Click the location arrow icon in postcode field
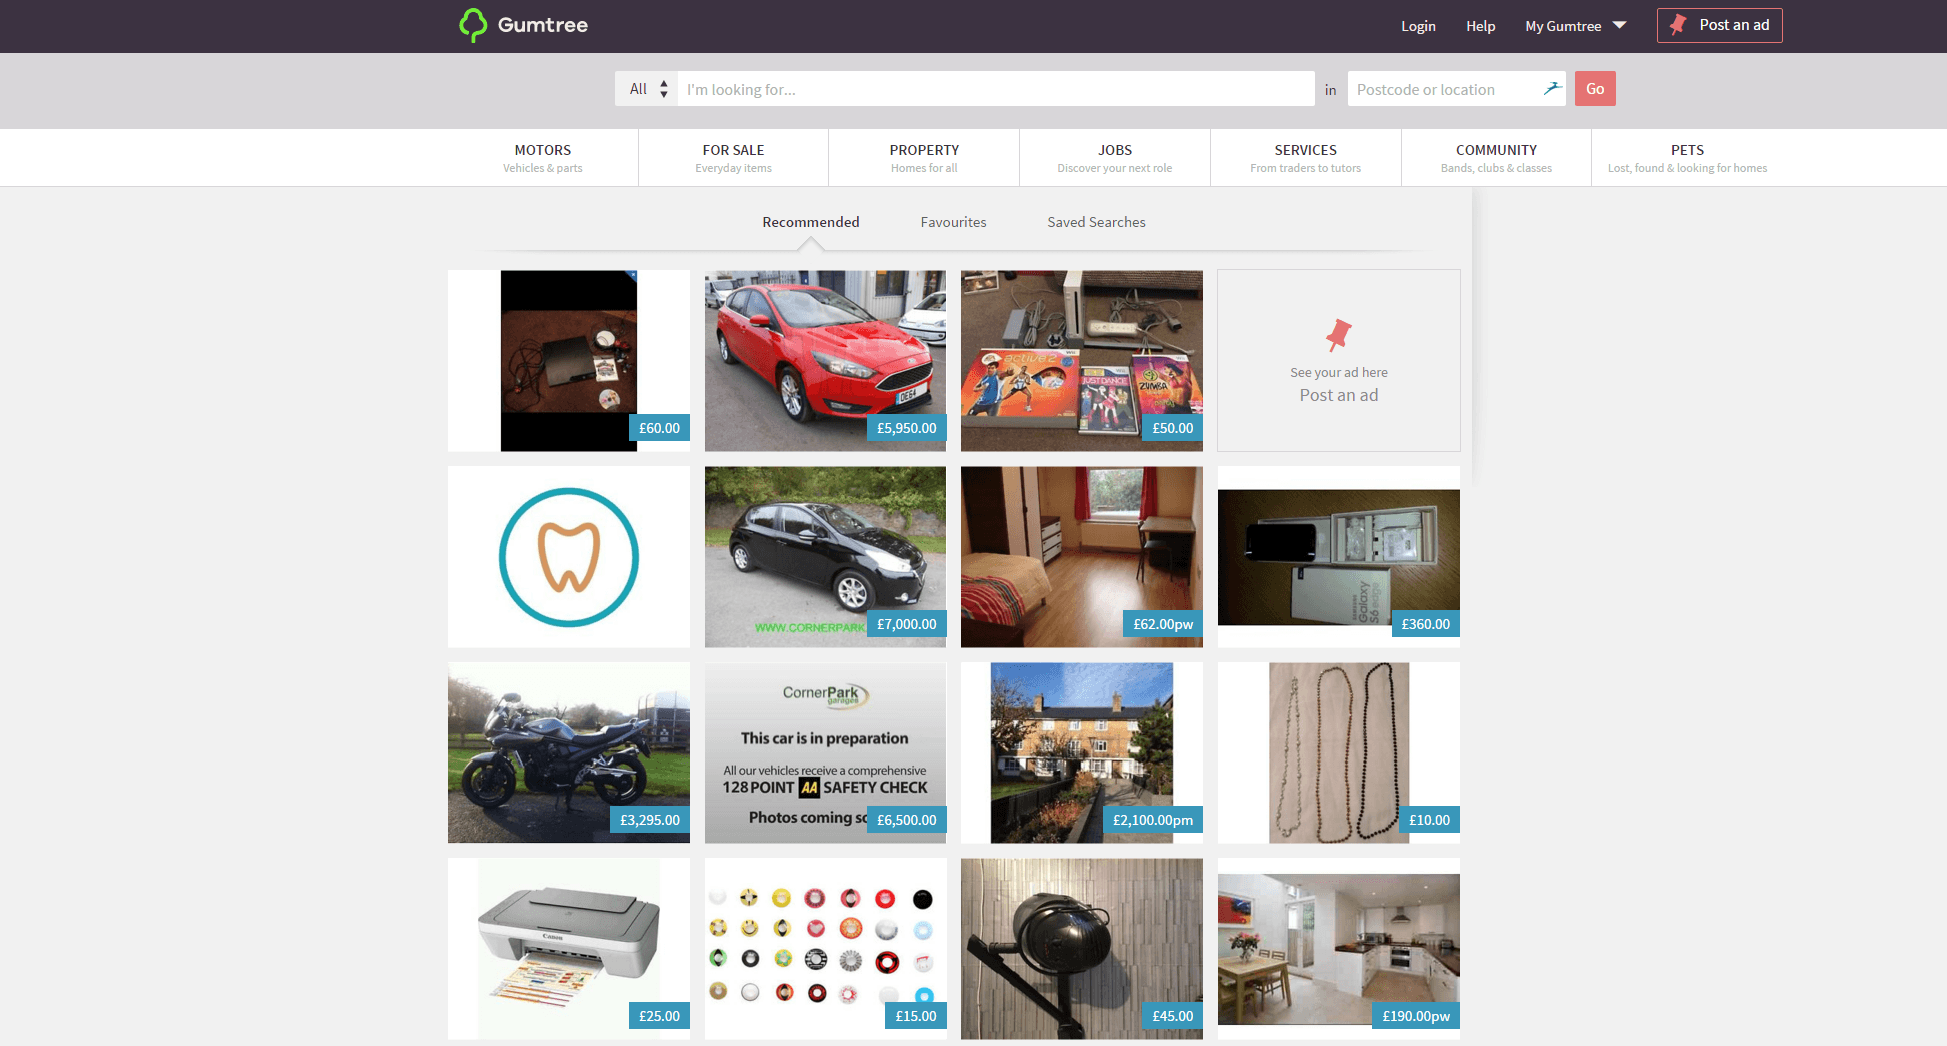The width and height of the screenshot is (1947, 1046). [1553, 88]
